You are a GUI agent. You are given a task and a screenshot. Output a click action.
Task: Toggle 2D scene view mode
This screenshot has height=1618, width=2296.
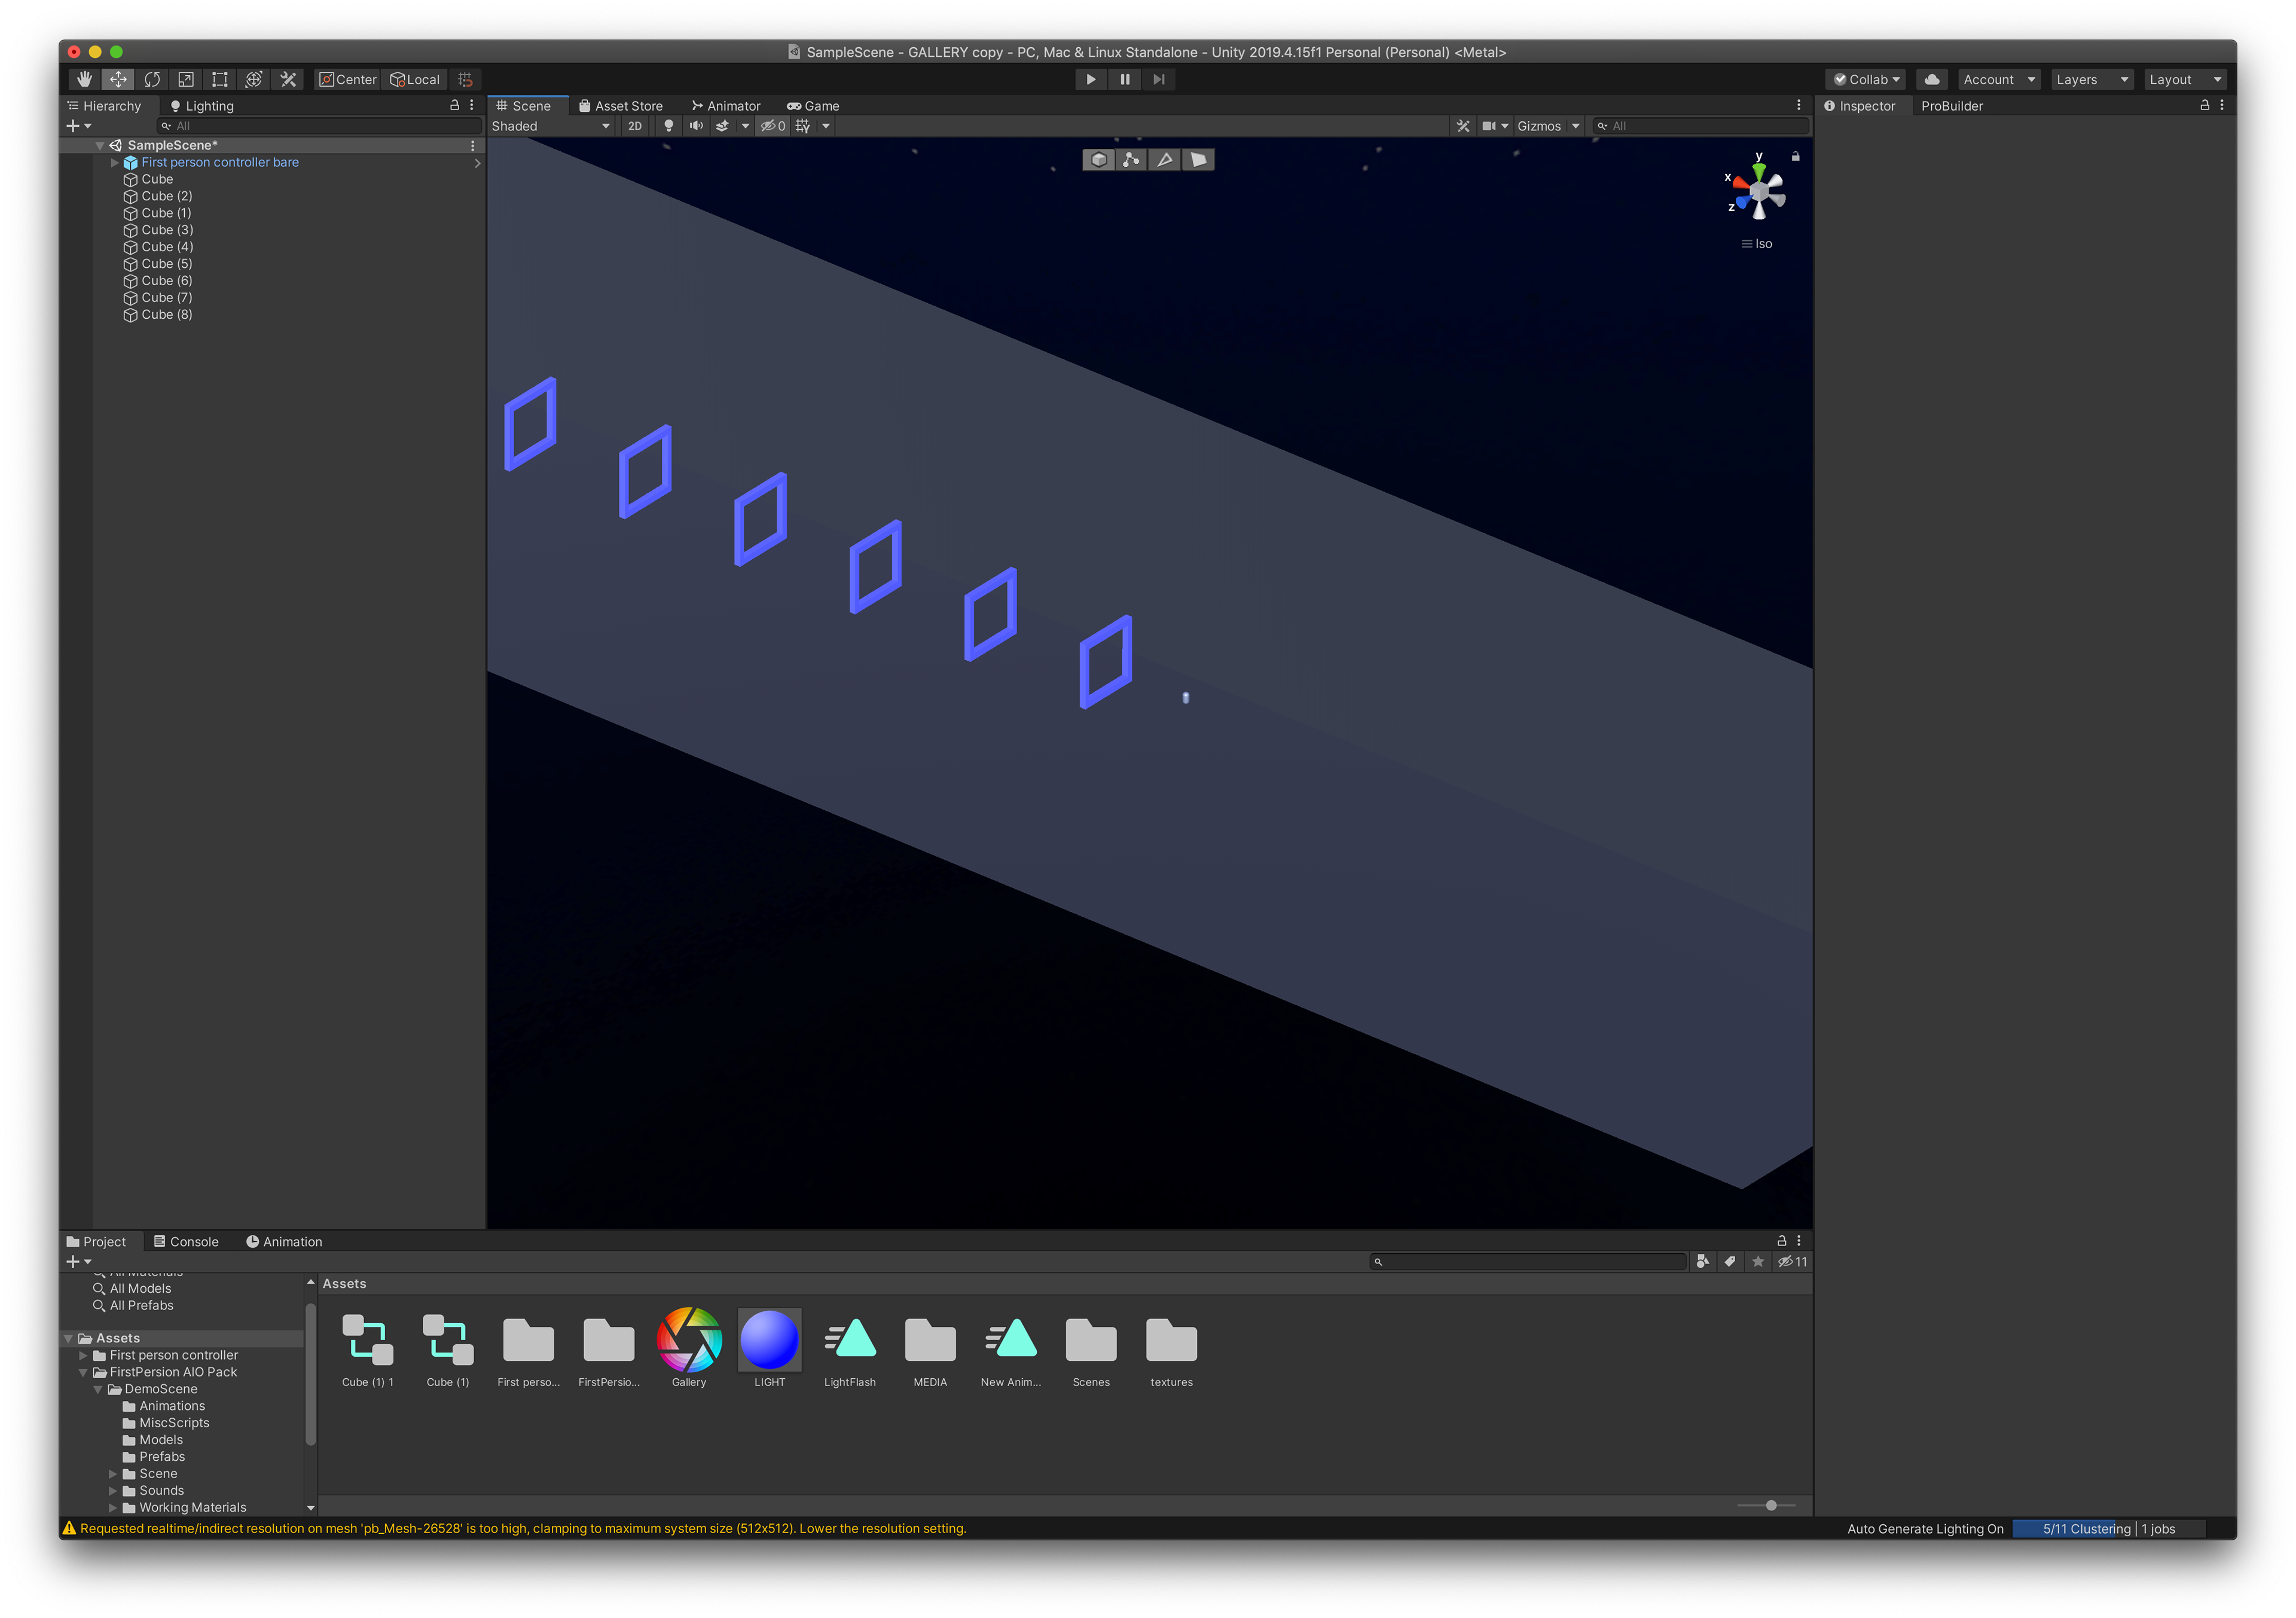pyautogui.click(x=634, y=126)
